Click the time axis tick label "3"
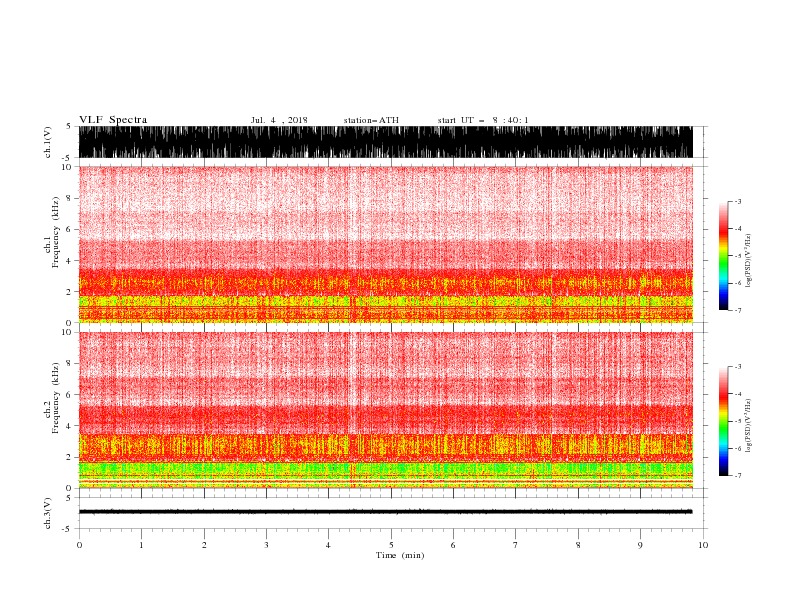This screenshot has width=792, height=612. point(266,545)
